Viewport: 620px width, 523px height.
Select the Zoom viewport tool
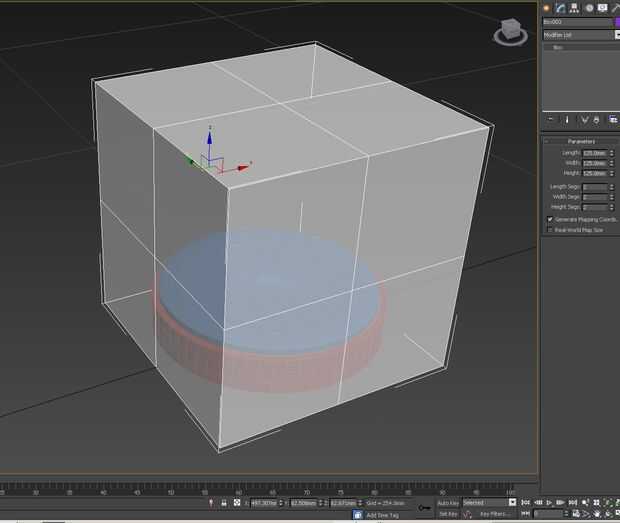point(586,502)
